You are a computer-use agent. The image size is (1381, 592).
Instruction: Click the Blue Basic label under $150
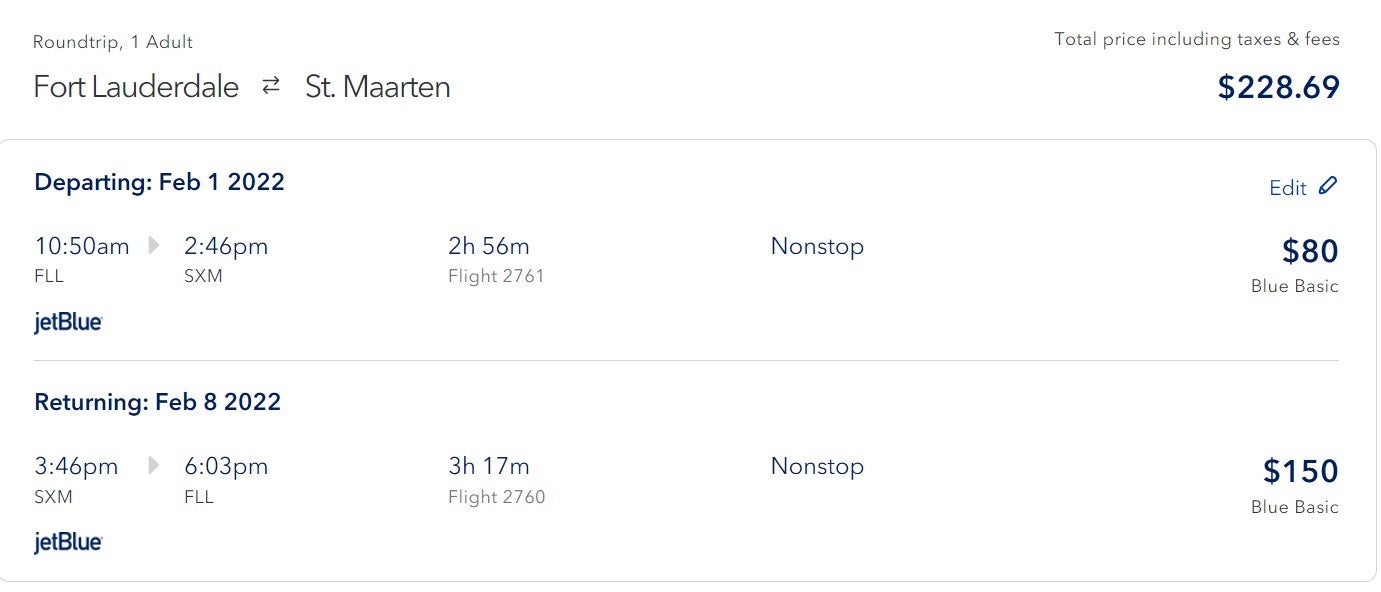tap(1294, 507)
